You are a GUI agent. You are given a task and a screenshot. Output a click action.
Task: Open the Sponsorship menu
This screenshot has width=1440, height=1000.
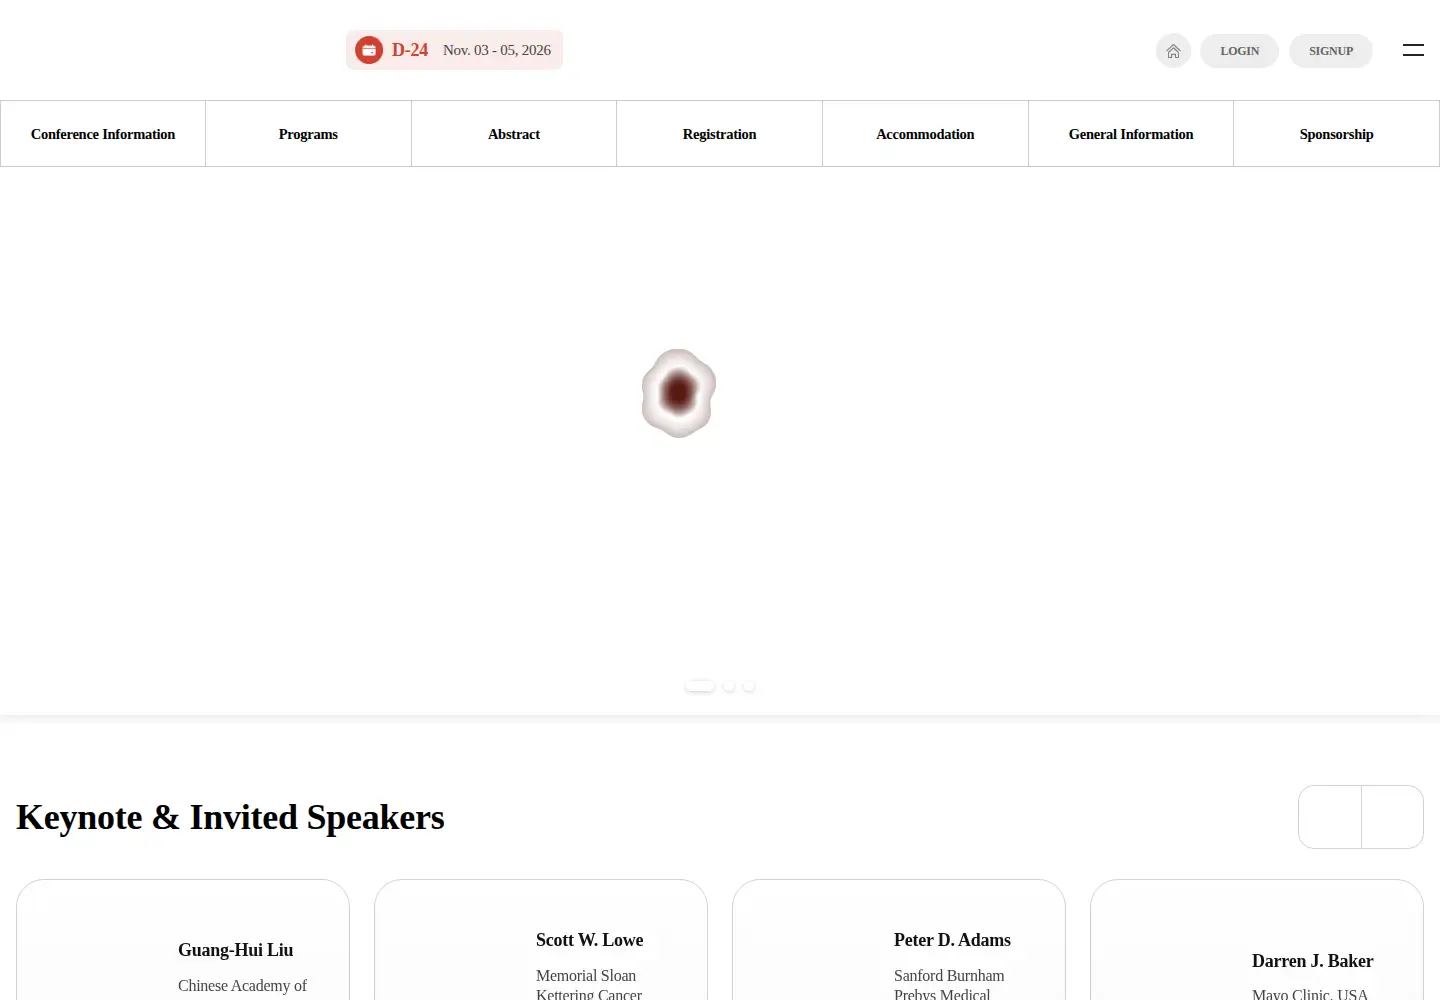click(x=1336, y=134)
